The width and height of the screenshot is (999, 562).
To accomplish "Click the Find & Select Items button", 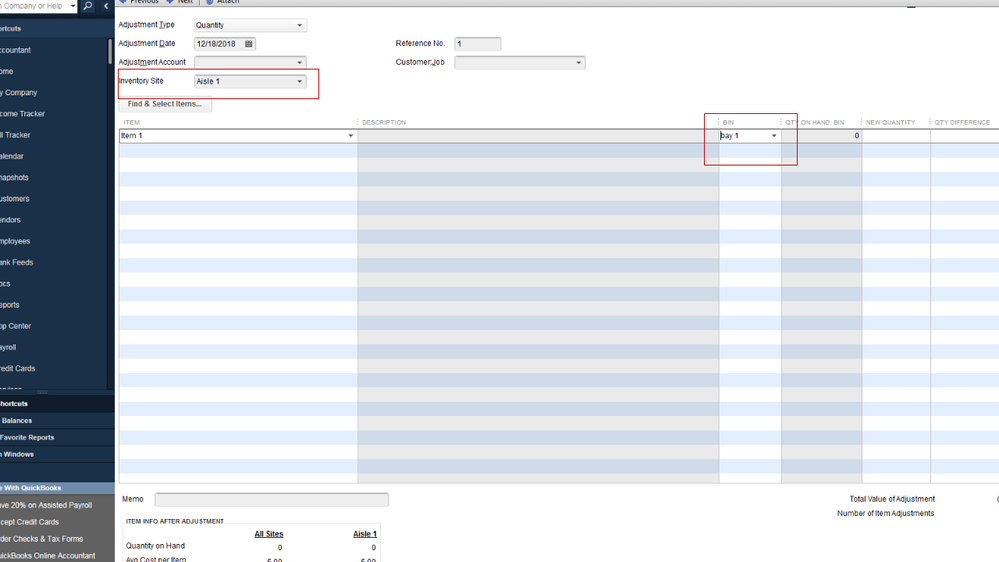I will coord(165,104).
